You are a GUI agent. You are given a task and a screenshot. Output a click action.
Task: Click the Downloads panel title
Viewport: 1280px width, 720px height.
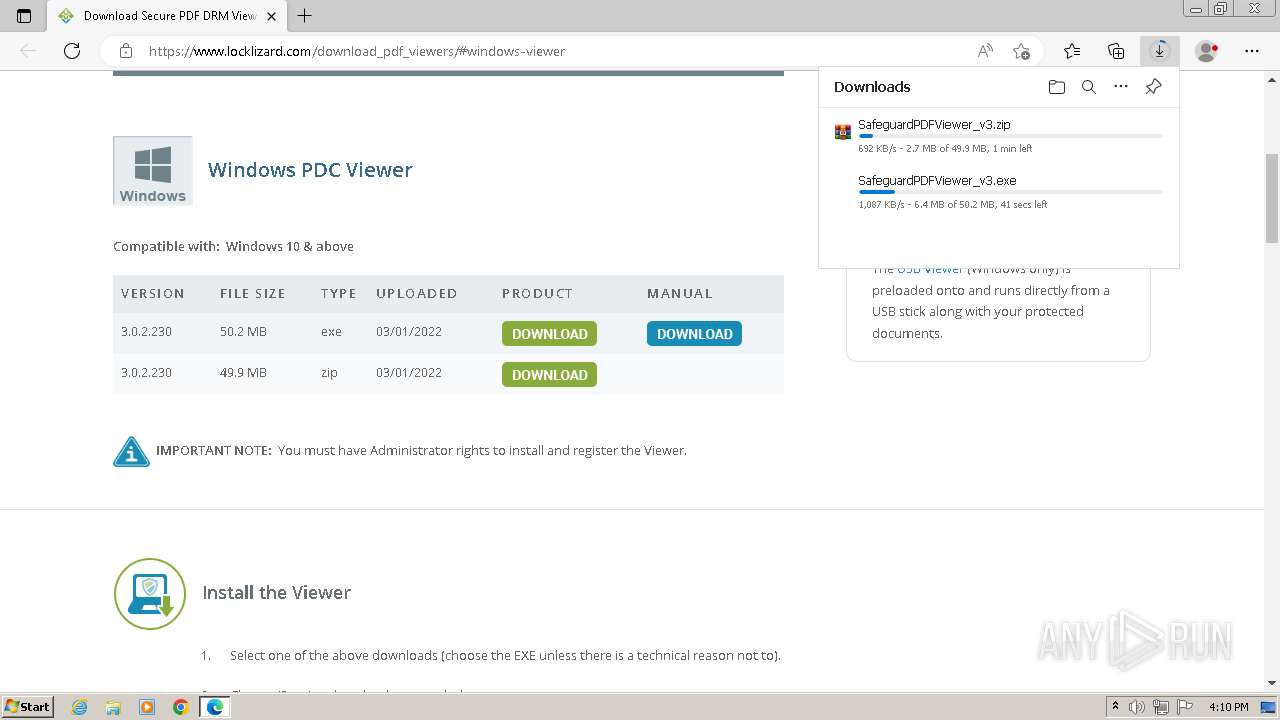pos(872,87)
